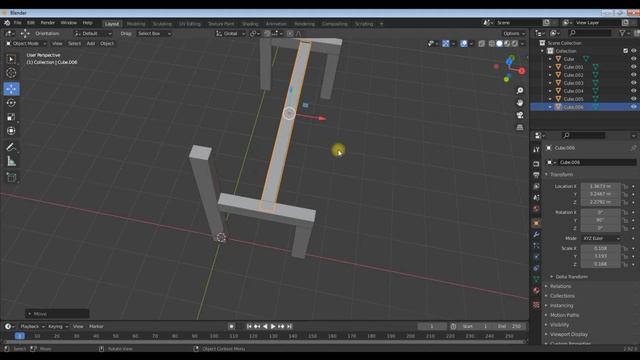Viewport: 640px width, 360px height.
Task: Open the Texture properties checker tab
Action: click(536, 304)
